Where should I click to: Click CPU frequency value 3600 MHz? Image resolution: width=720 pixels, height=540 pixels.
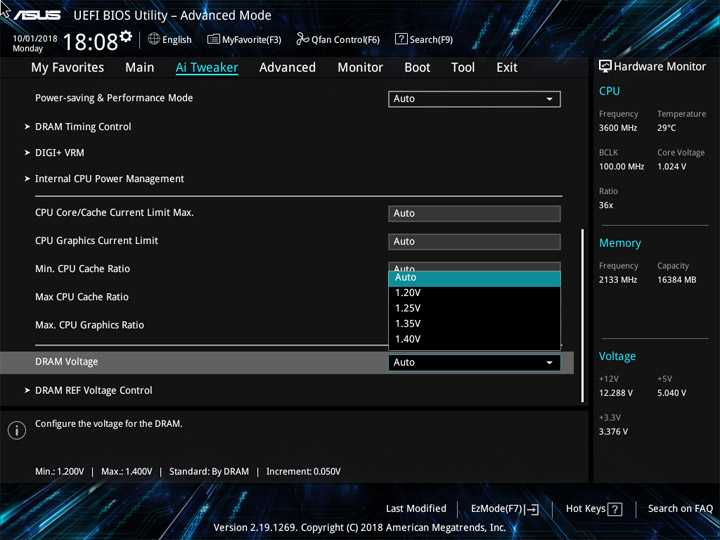click(x=618, y=128)
